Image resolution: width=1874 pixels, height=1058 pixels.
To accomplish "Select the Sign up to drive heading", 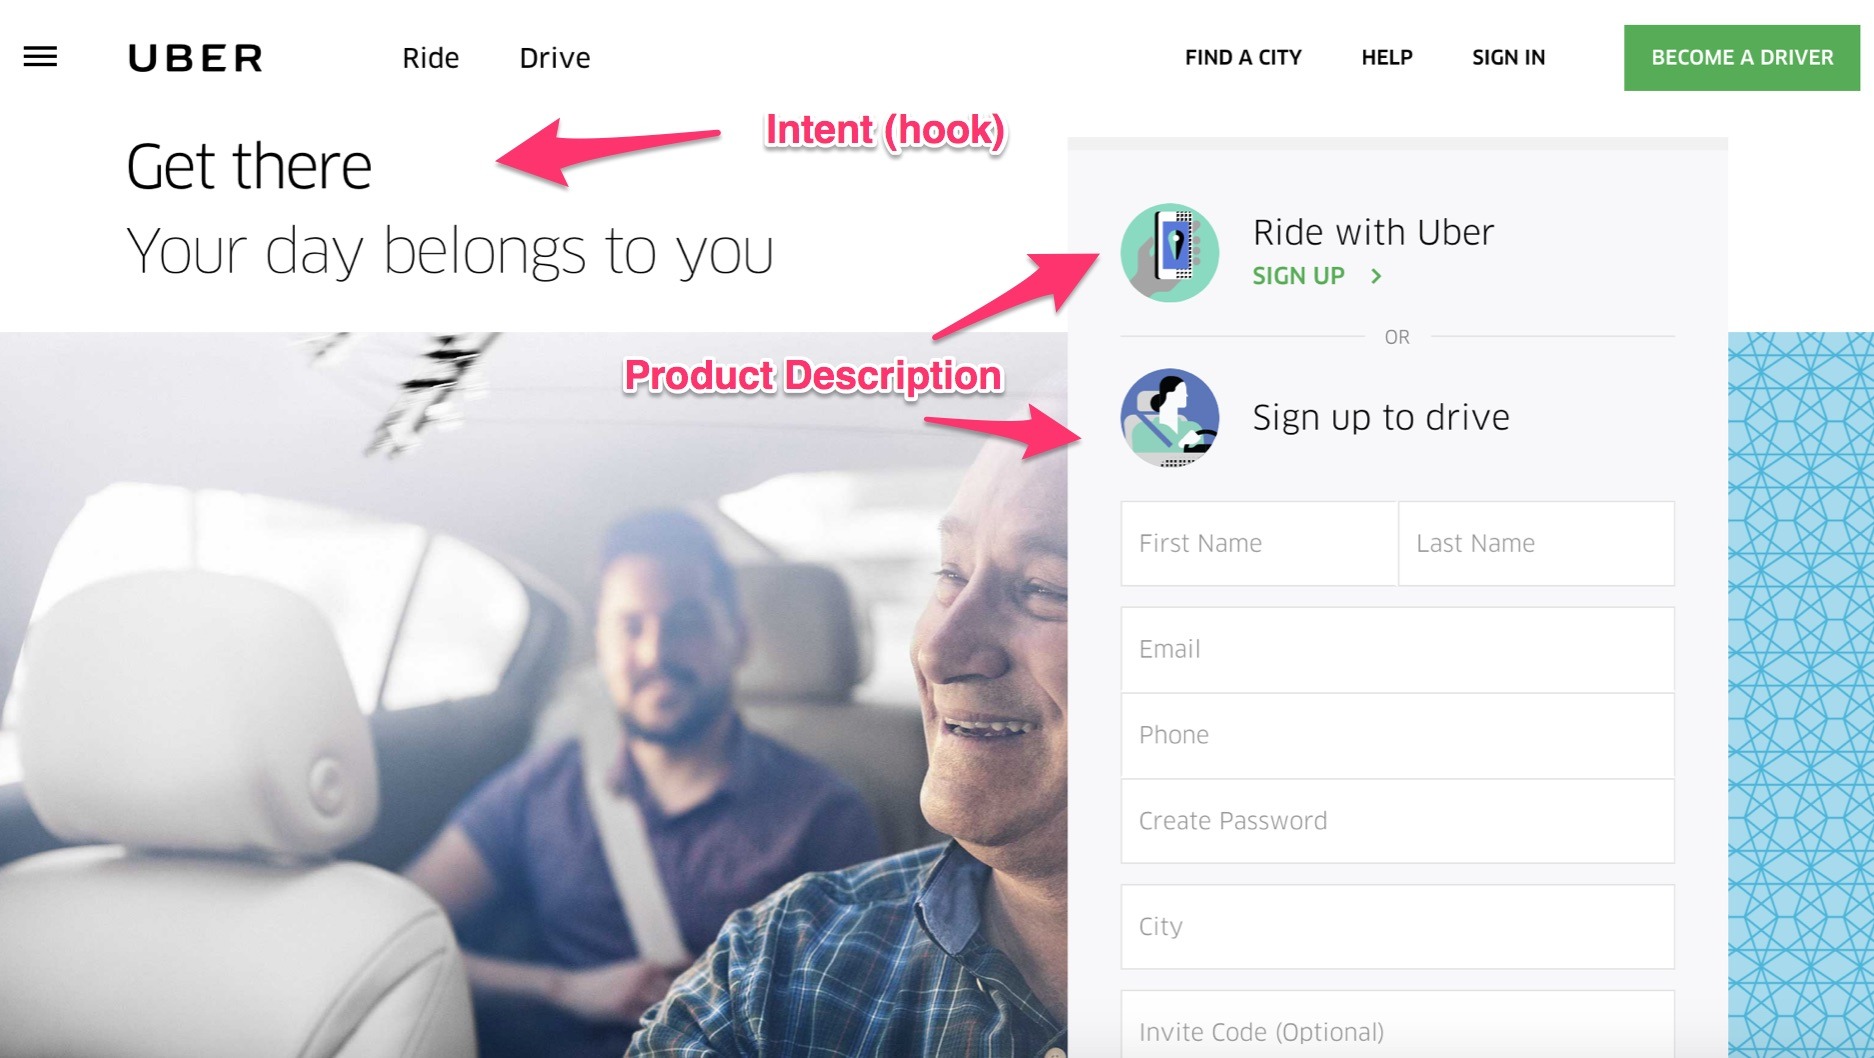I will [x=1381, y=417].
